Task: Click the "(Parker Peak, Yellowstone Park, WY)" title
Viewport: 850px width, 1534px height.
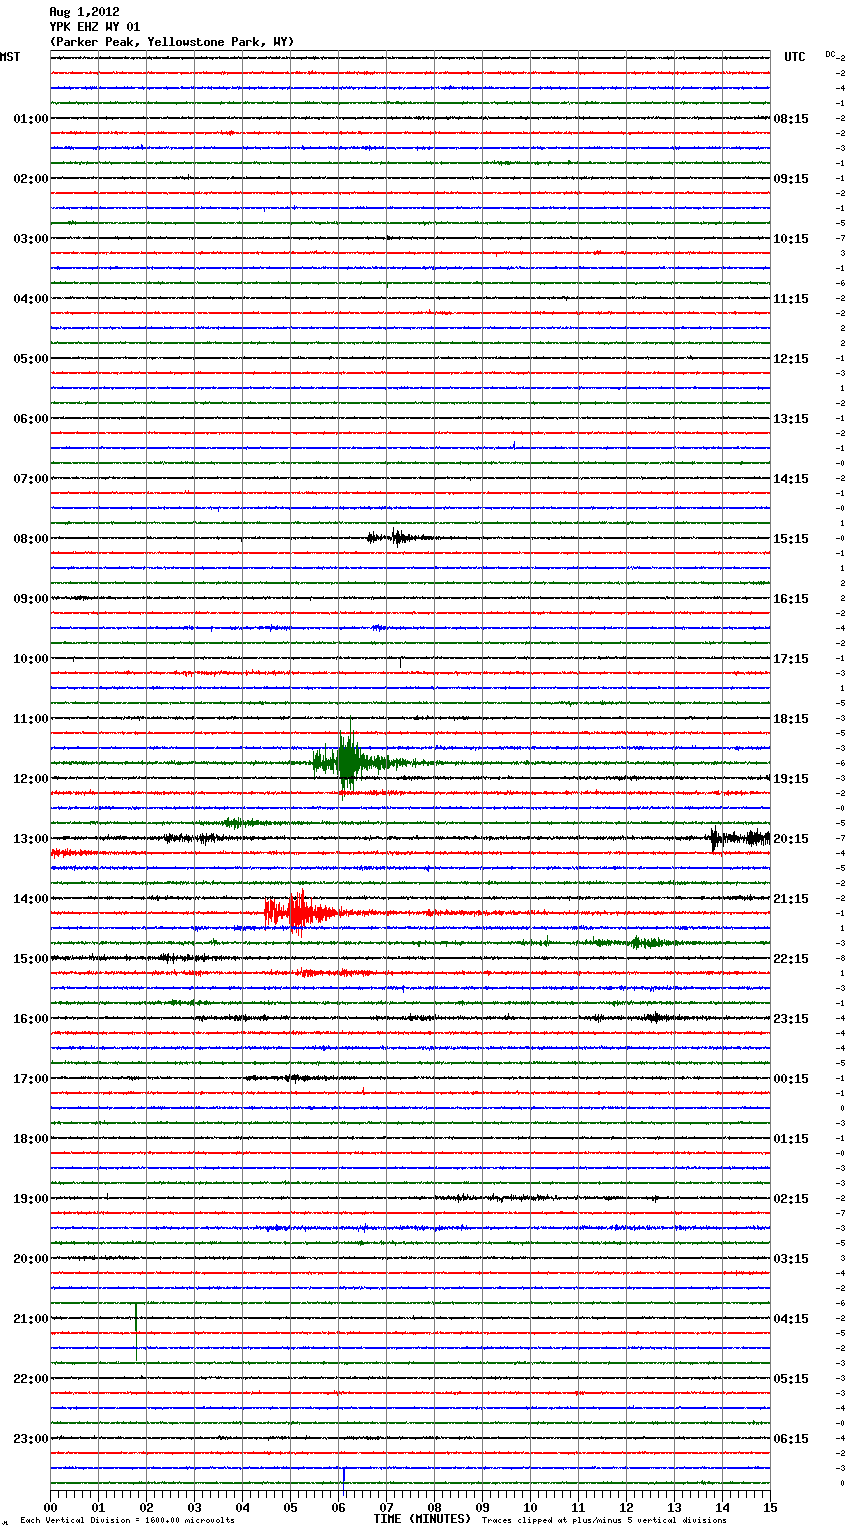Action: pyautogui.click(x=172, y=42)
